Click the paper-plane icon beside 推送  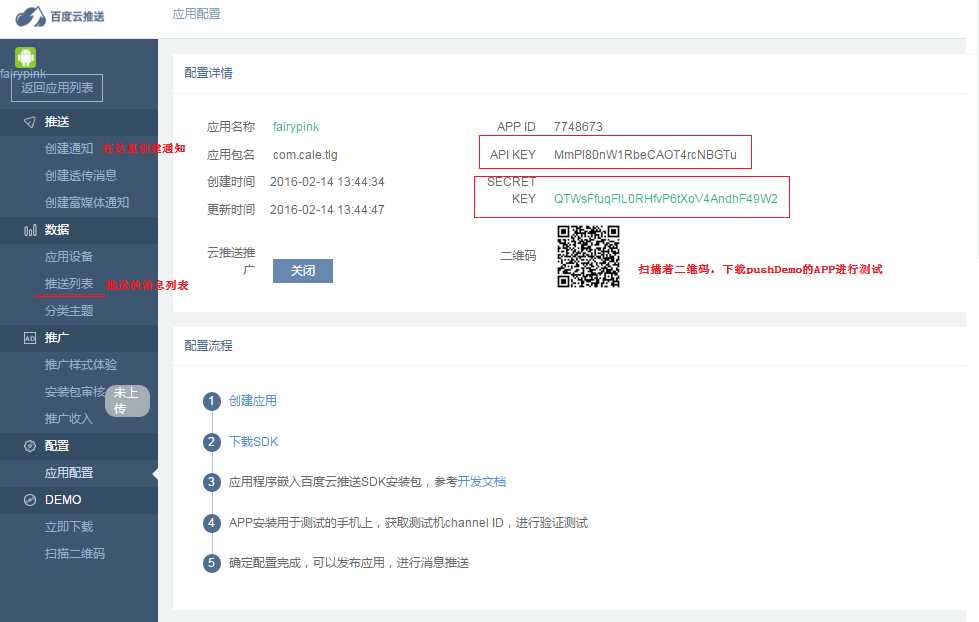tap(29, 122)
